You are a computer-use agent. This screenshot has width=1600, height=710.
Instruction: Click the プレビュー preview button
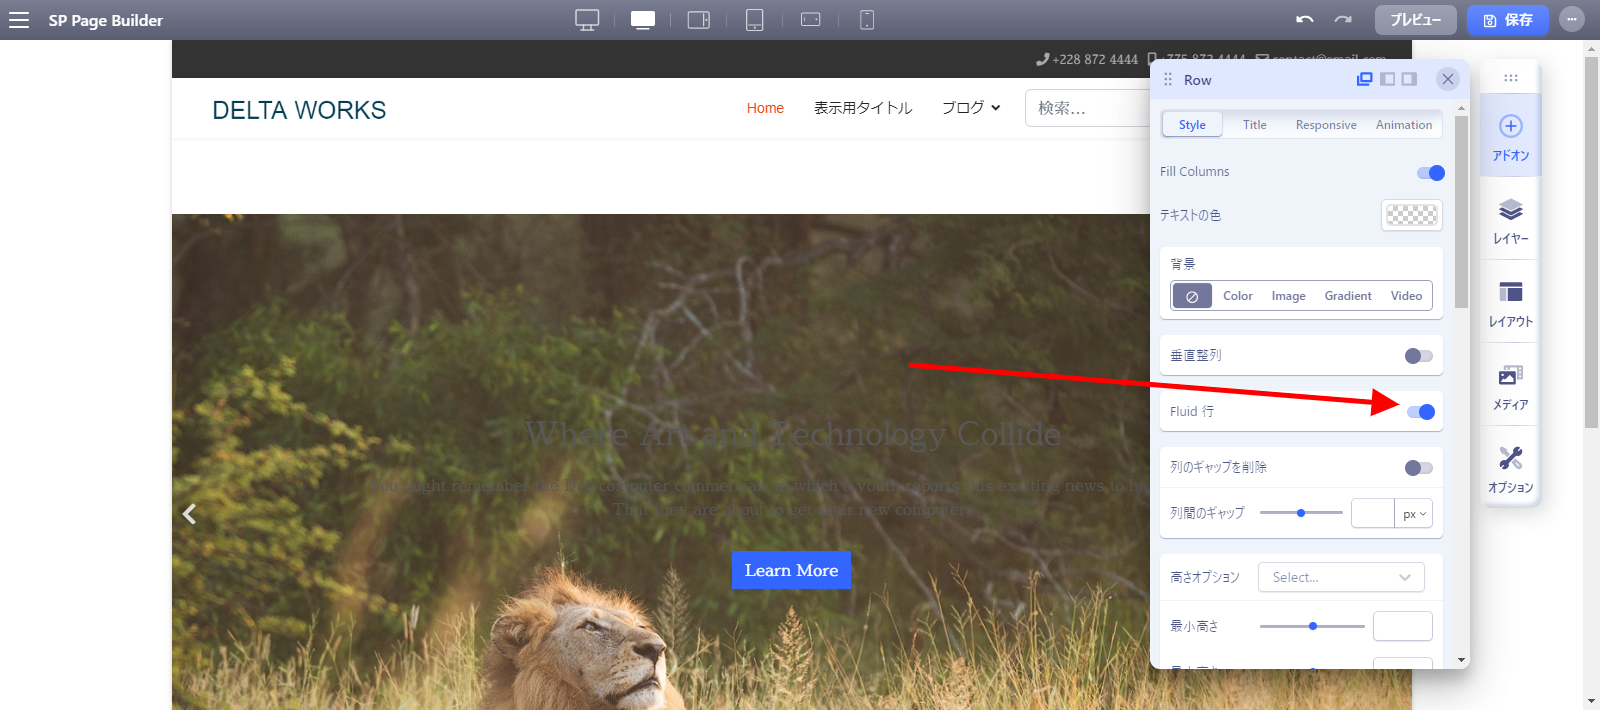pyautogui.click(x=1415, y=20)
